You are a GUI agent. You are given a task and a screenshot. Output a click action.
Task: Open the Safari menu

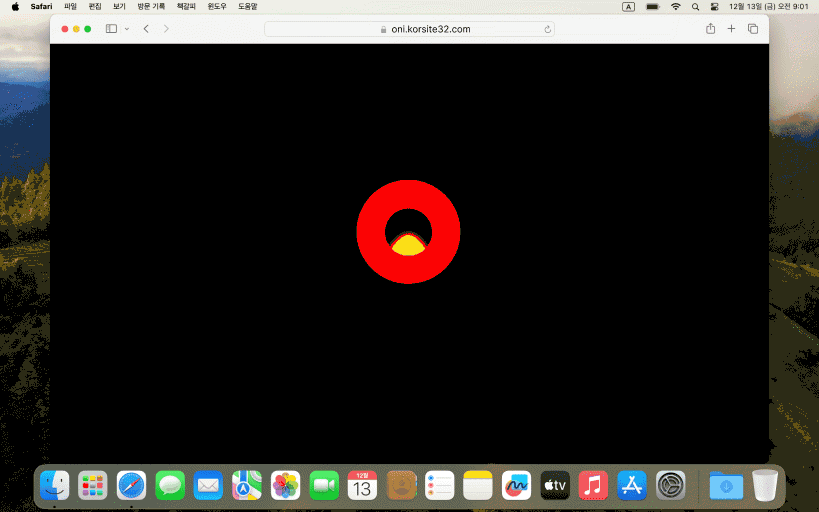click(41, 7)
